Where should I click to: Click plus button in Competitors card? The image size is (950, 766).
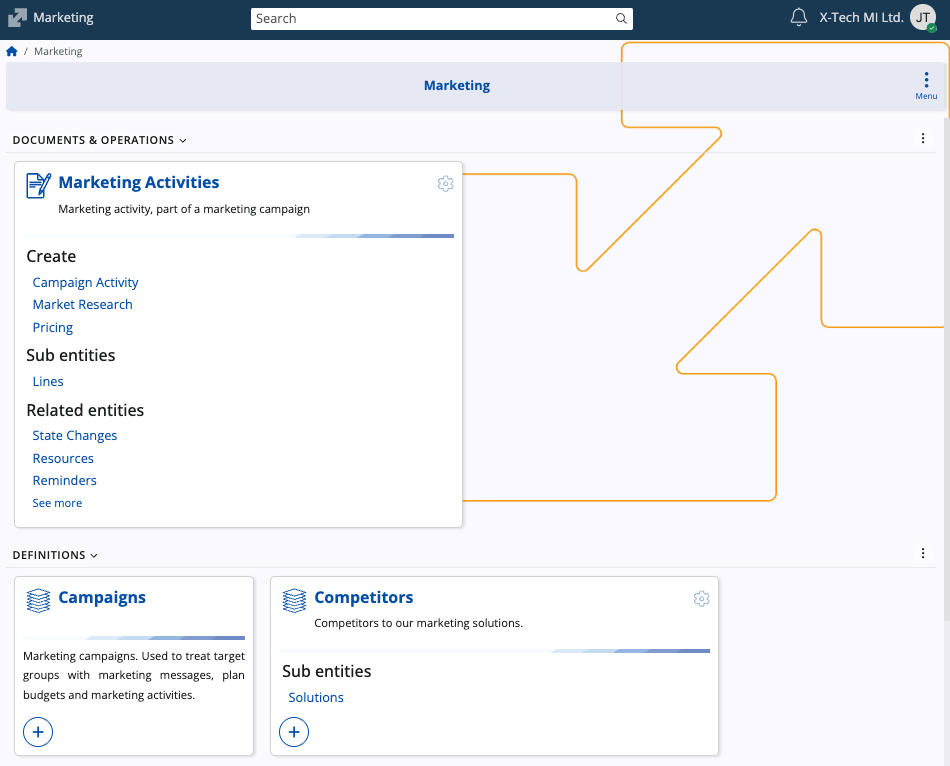pyautogui.click(x=294, y=732)
